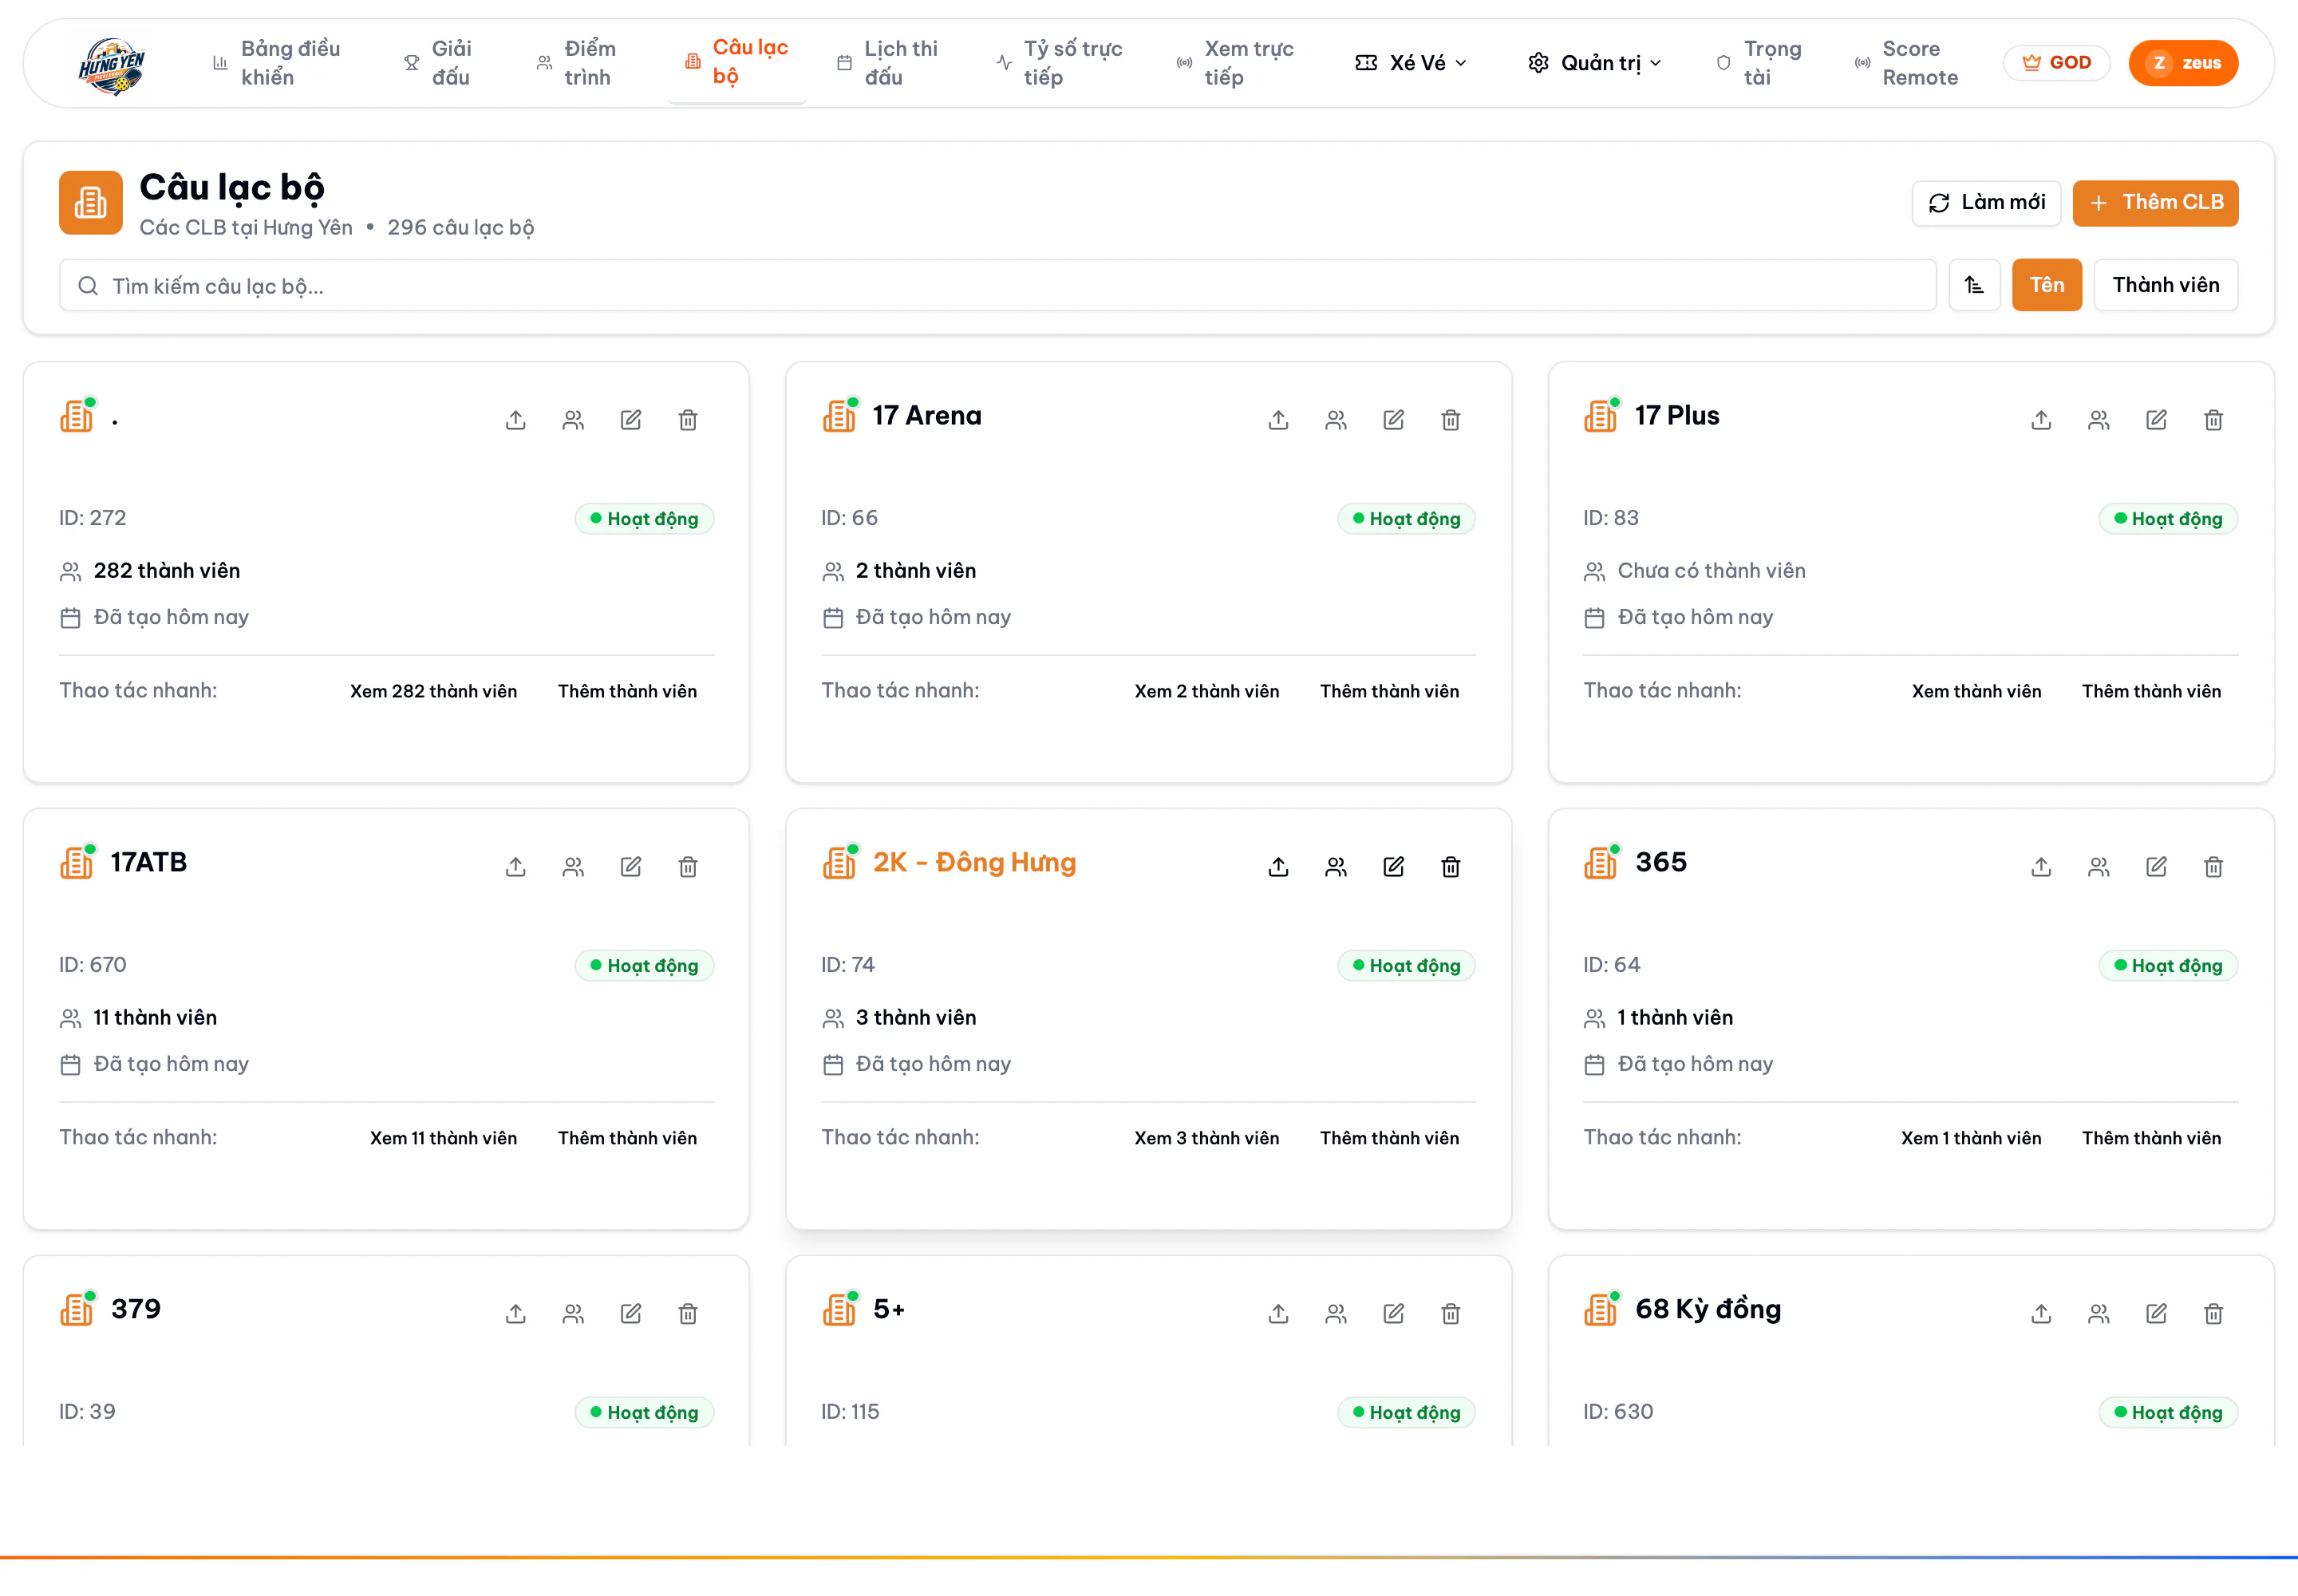The image size is (2298, 1596).
Task: Open the zeus user menu
Action: click(2183, 63)
